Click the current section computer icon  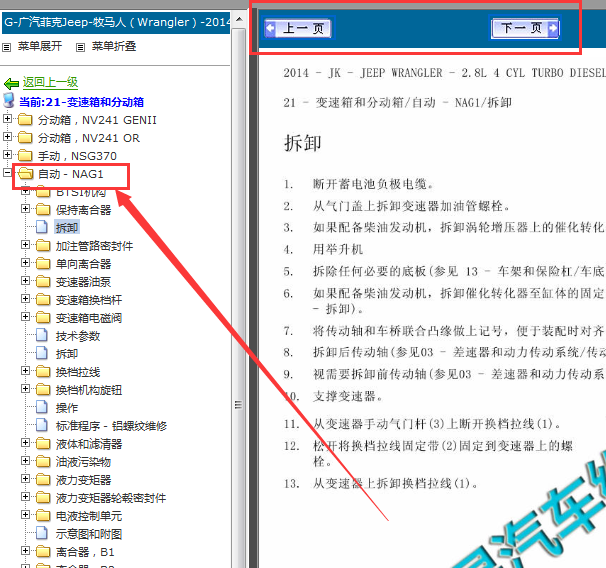pos(9,100)
